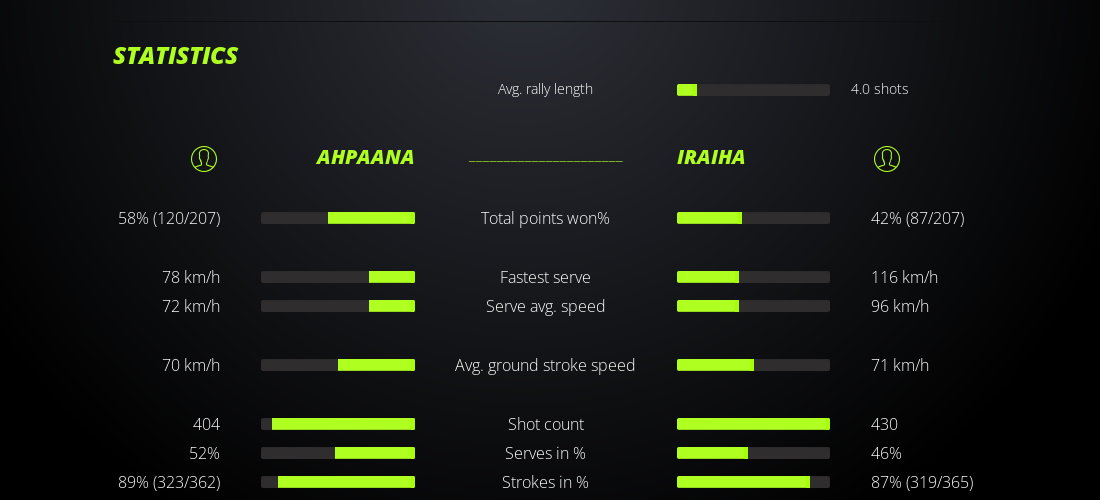Click Iraiha's shot count bar
This screenshot has width=1100, height=500.
(x=753, y=424)
